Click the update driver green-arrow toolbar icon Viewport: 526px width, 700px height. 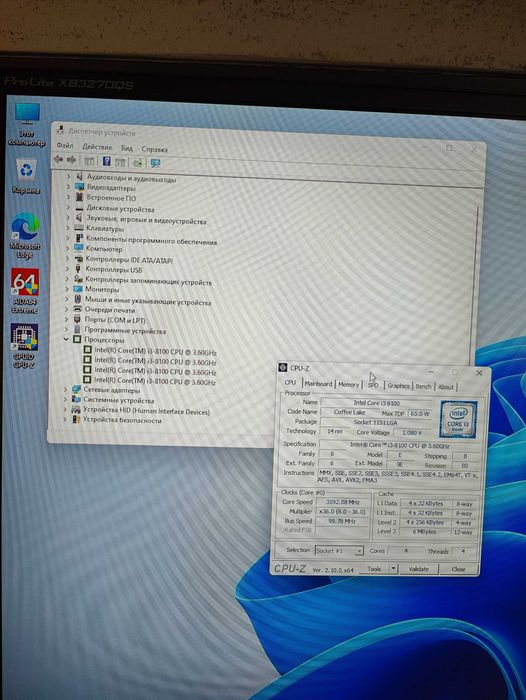[x=138, y=162]
